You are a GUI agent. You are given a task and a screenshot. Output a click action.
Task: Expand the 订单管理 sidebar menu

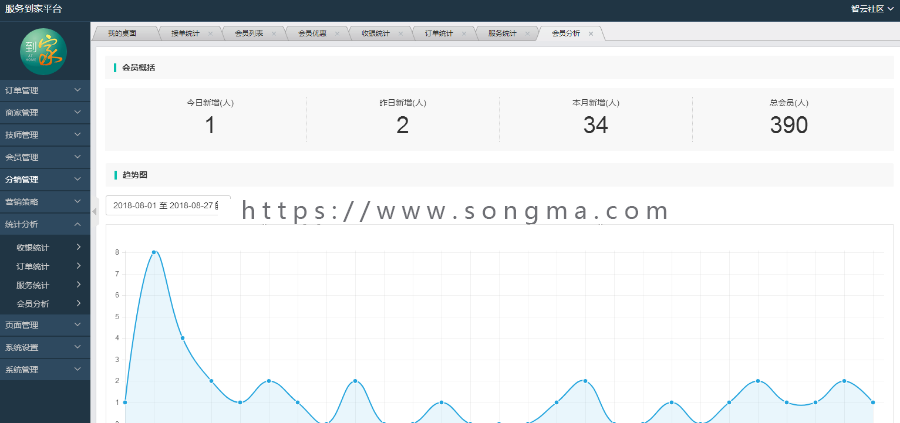(x=45, y=91)
